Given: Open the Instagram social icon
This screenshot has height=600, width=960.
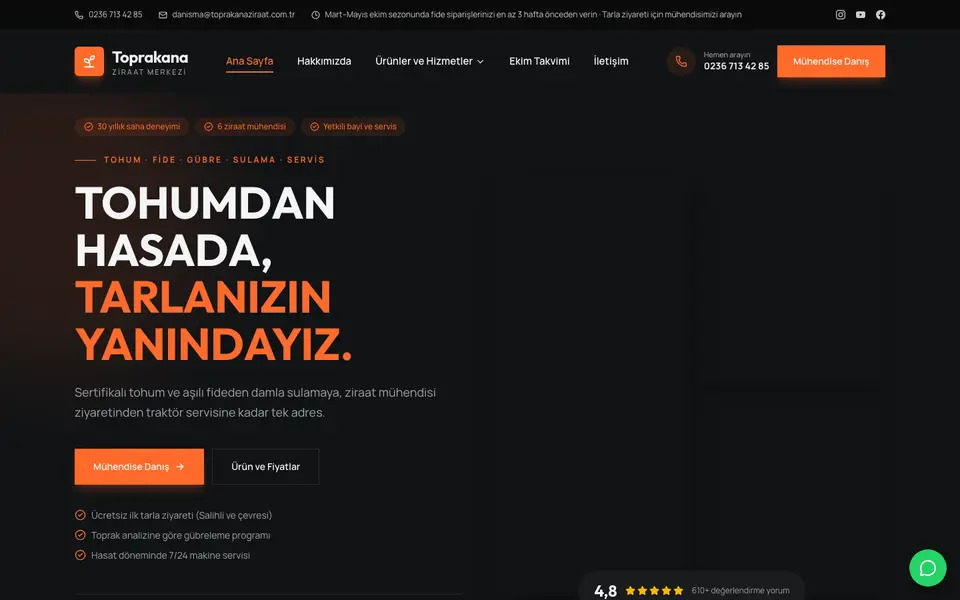Looking at the screenshot, I should coord(841,15).
